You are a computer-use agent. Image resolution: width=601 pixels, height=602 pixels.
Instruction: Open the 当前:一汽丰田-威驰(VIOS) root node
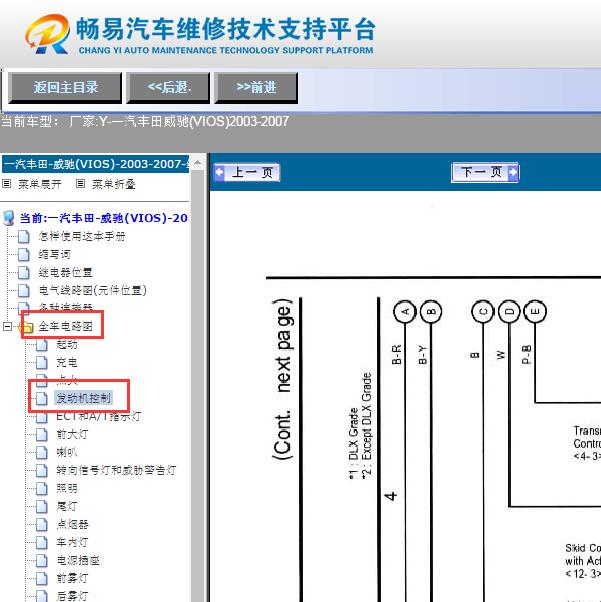click(104, 218)
